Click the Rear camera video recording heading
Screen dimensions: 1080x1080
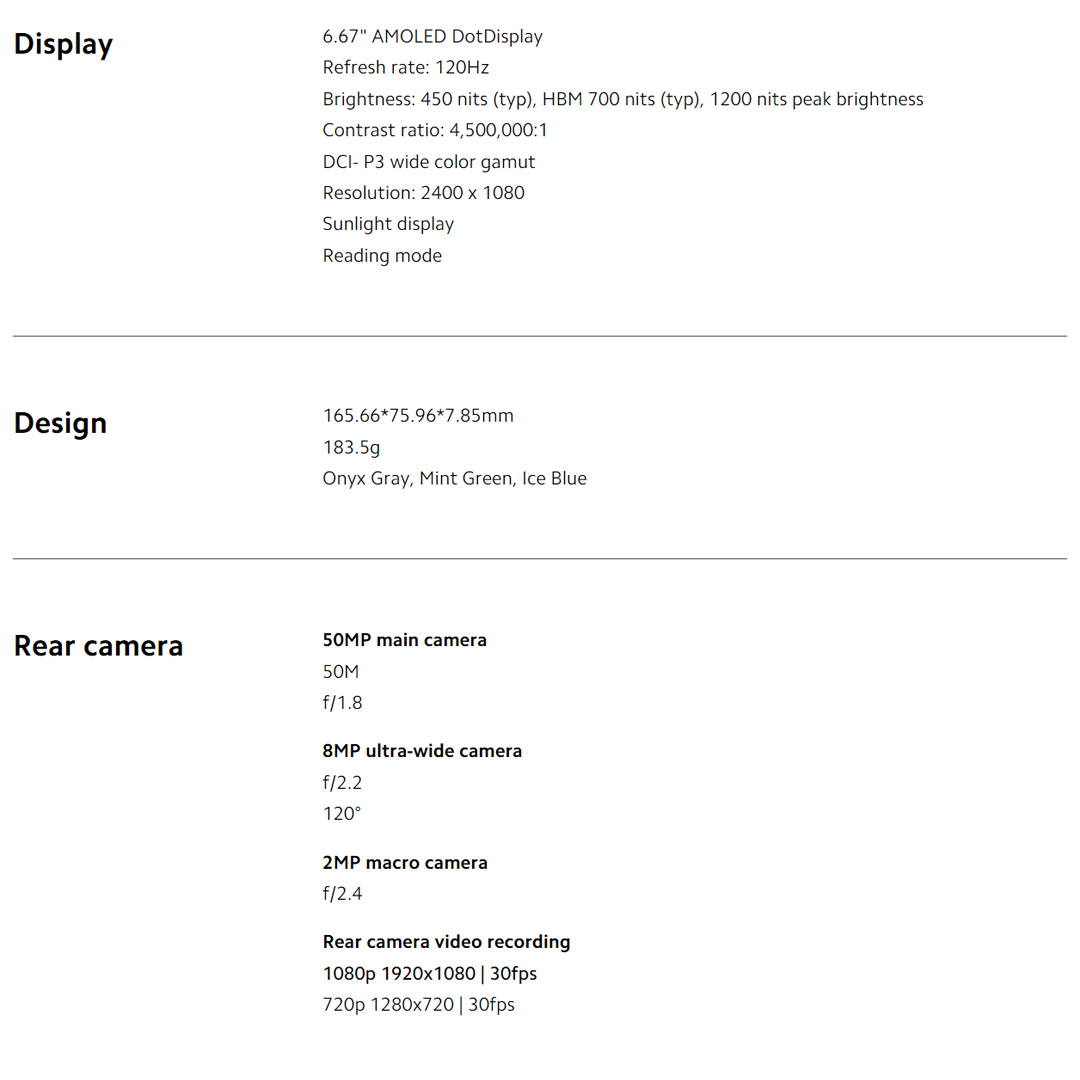click(446, 942)
